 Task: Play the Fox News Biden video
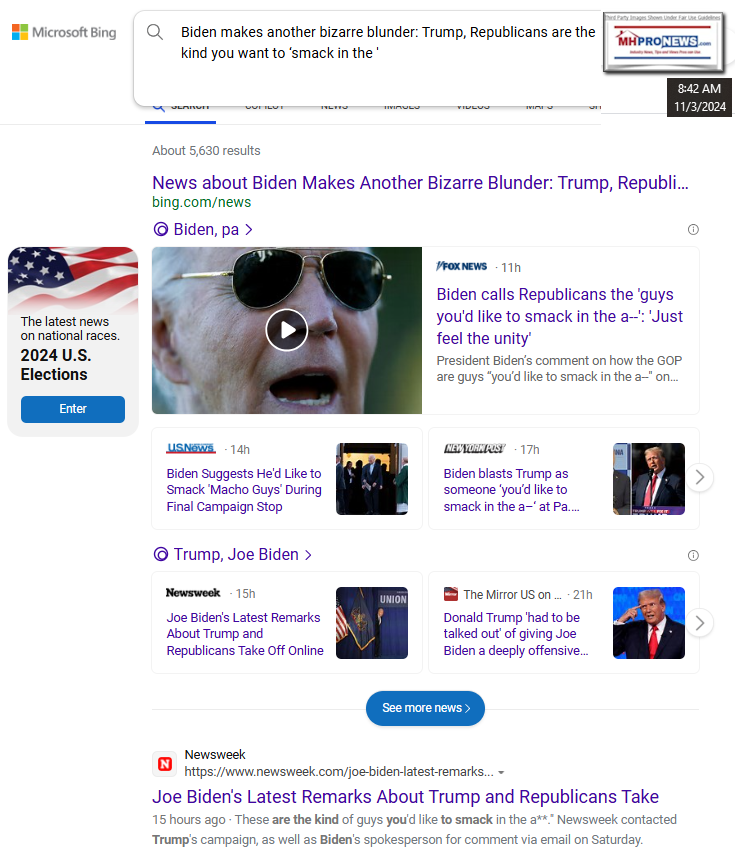[x=286, y=330]
